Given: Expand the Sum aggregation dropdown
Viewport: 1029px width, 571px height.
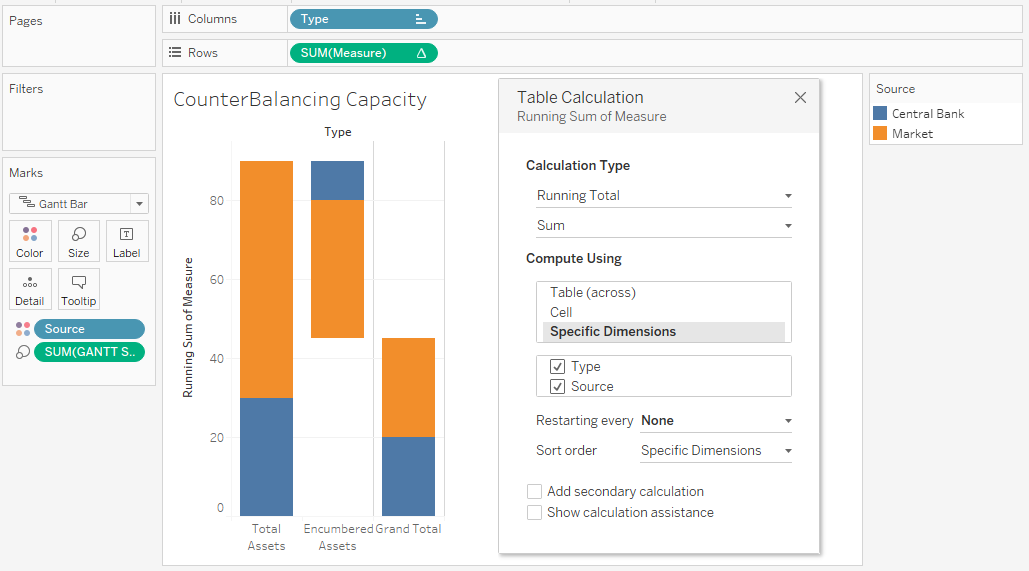Looking at the screenshot, I should pos(663,226).
